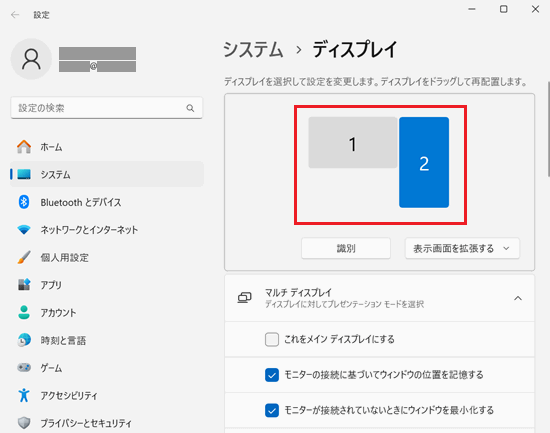Open アプリ settings page
The image size is (550, 433).
107,285
